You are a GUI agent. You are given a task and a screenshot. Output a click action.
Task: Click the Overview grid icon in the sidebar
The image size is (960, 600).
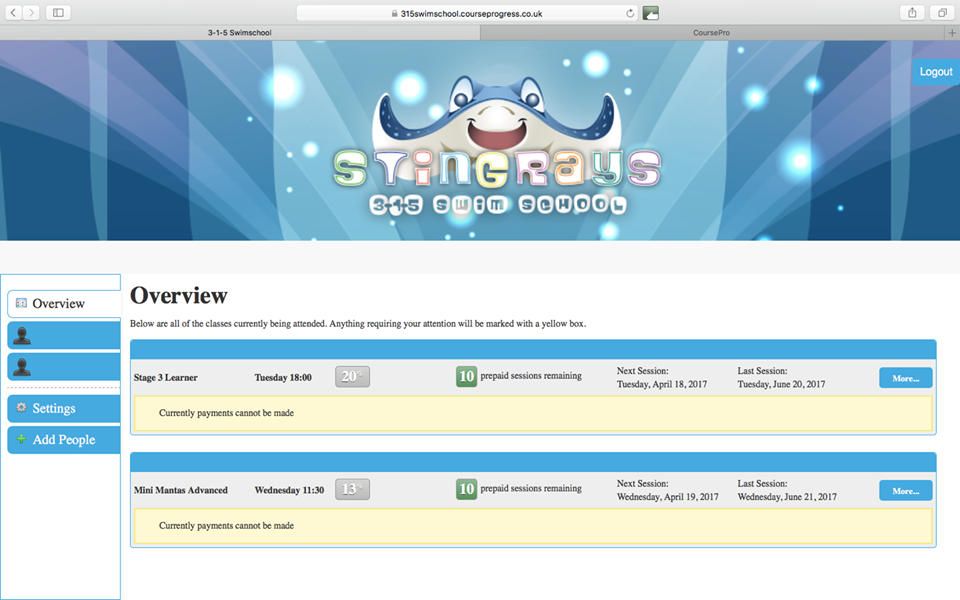tap(21, 303)
